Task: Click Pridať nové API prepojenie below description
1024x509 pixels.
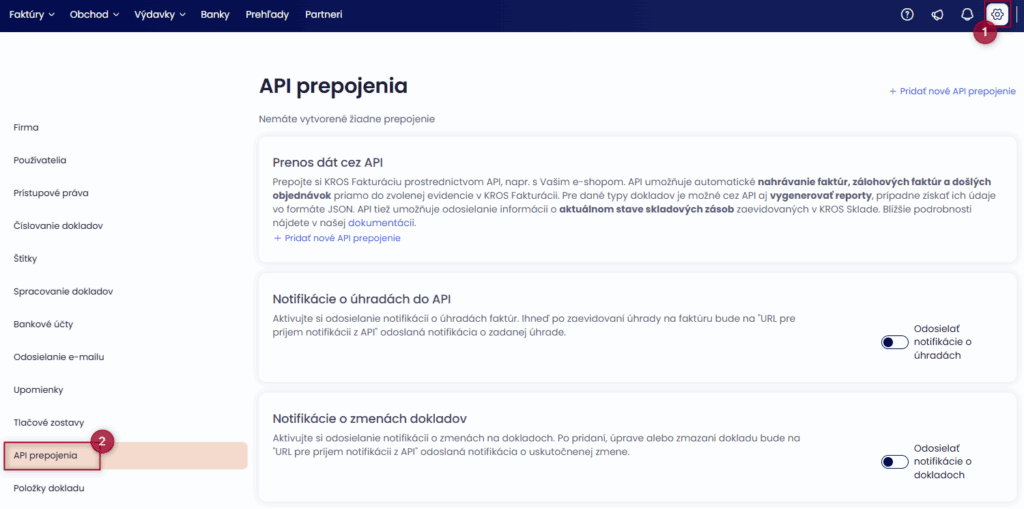Action: pyautogui.click(x=336, y=238)
